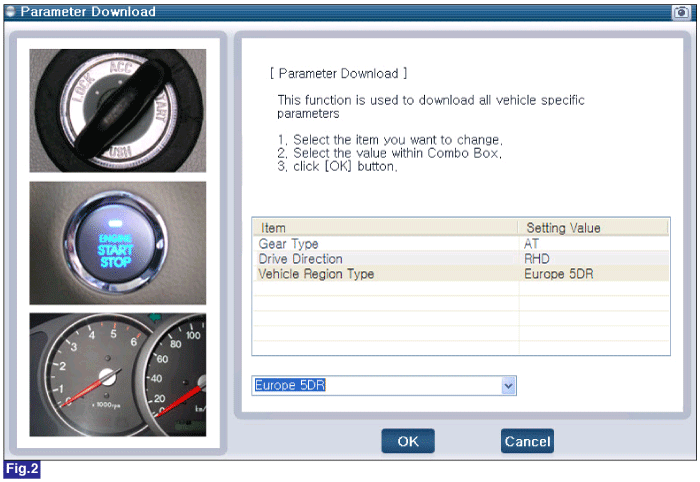Click the Engine Start Stop button image
700x482 pixels.
(118, 243)
